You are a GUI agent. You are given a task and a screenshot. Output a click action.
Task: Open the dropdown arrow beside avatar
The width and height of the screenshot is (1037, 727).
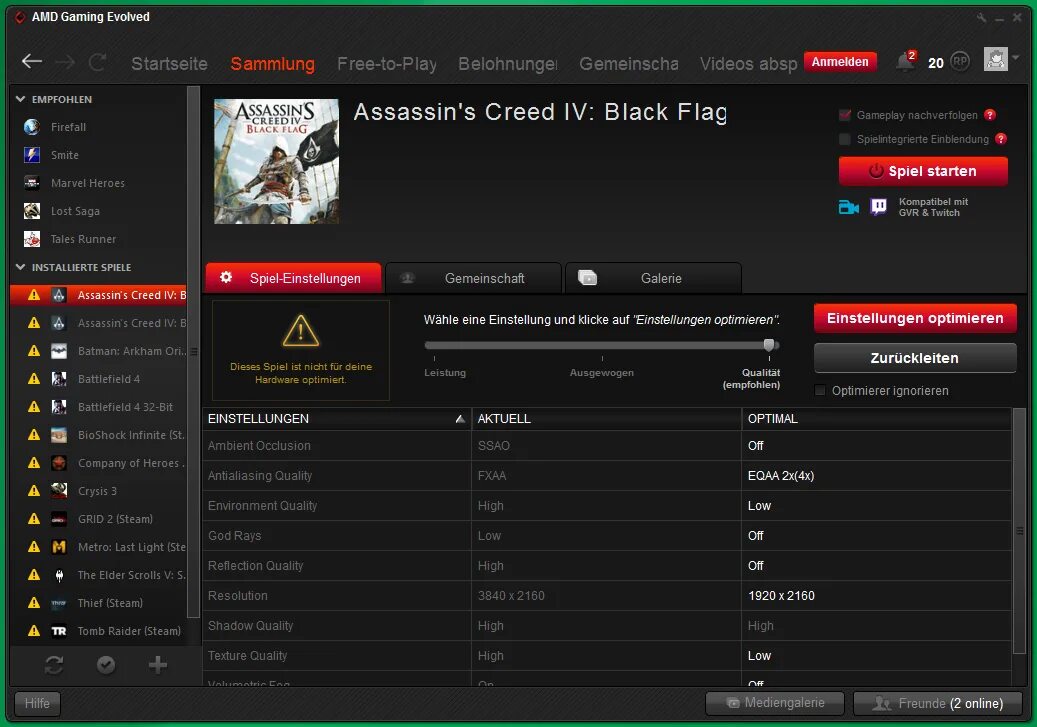point(1015,58)
